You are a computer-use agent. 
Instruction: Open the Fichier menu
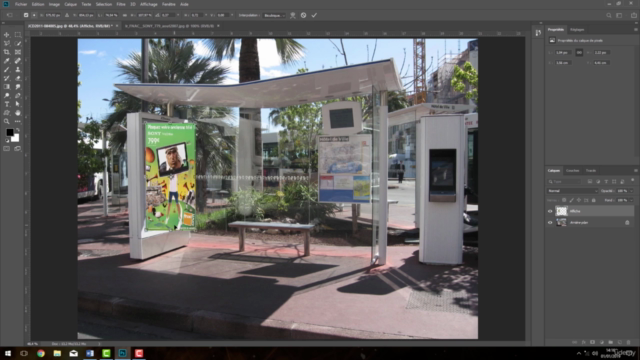pos(21,4)
